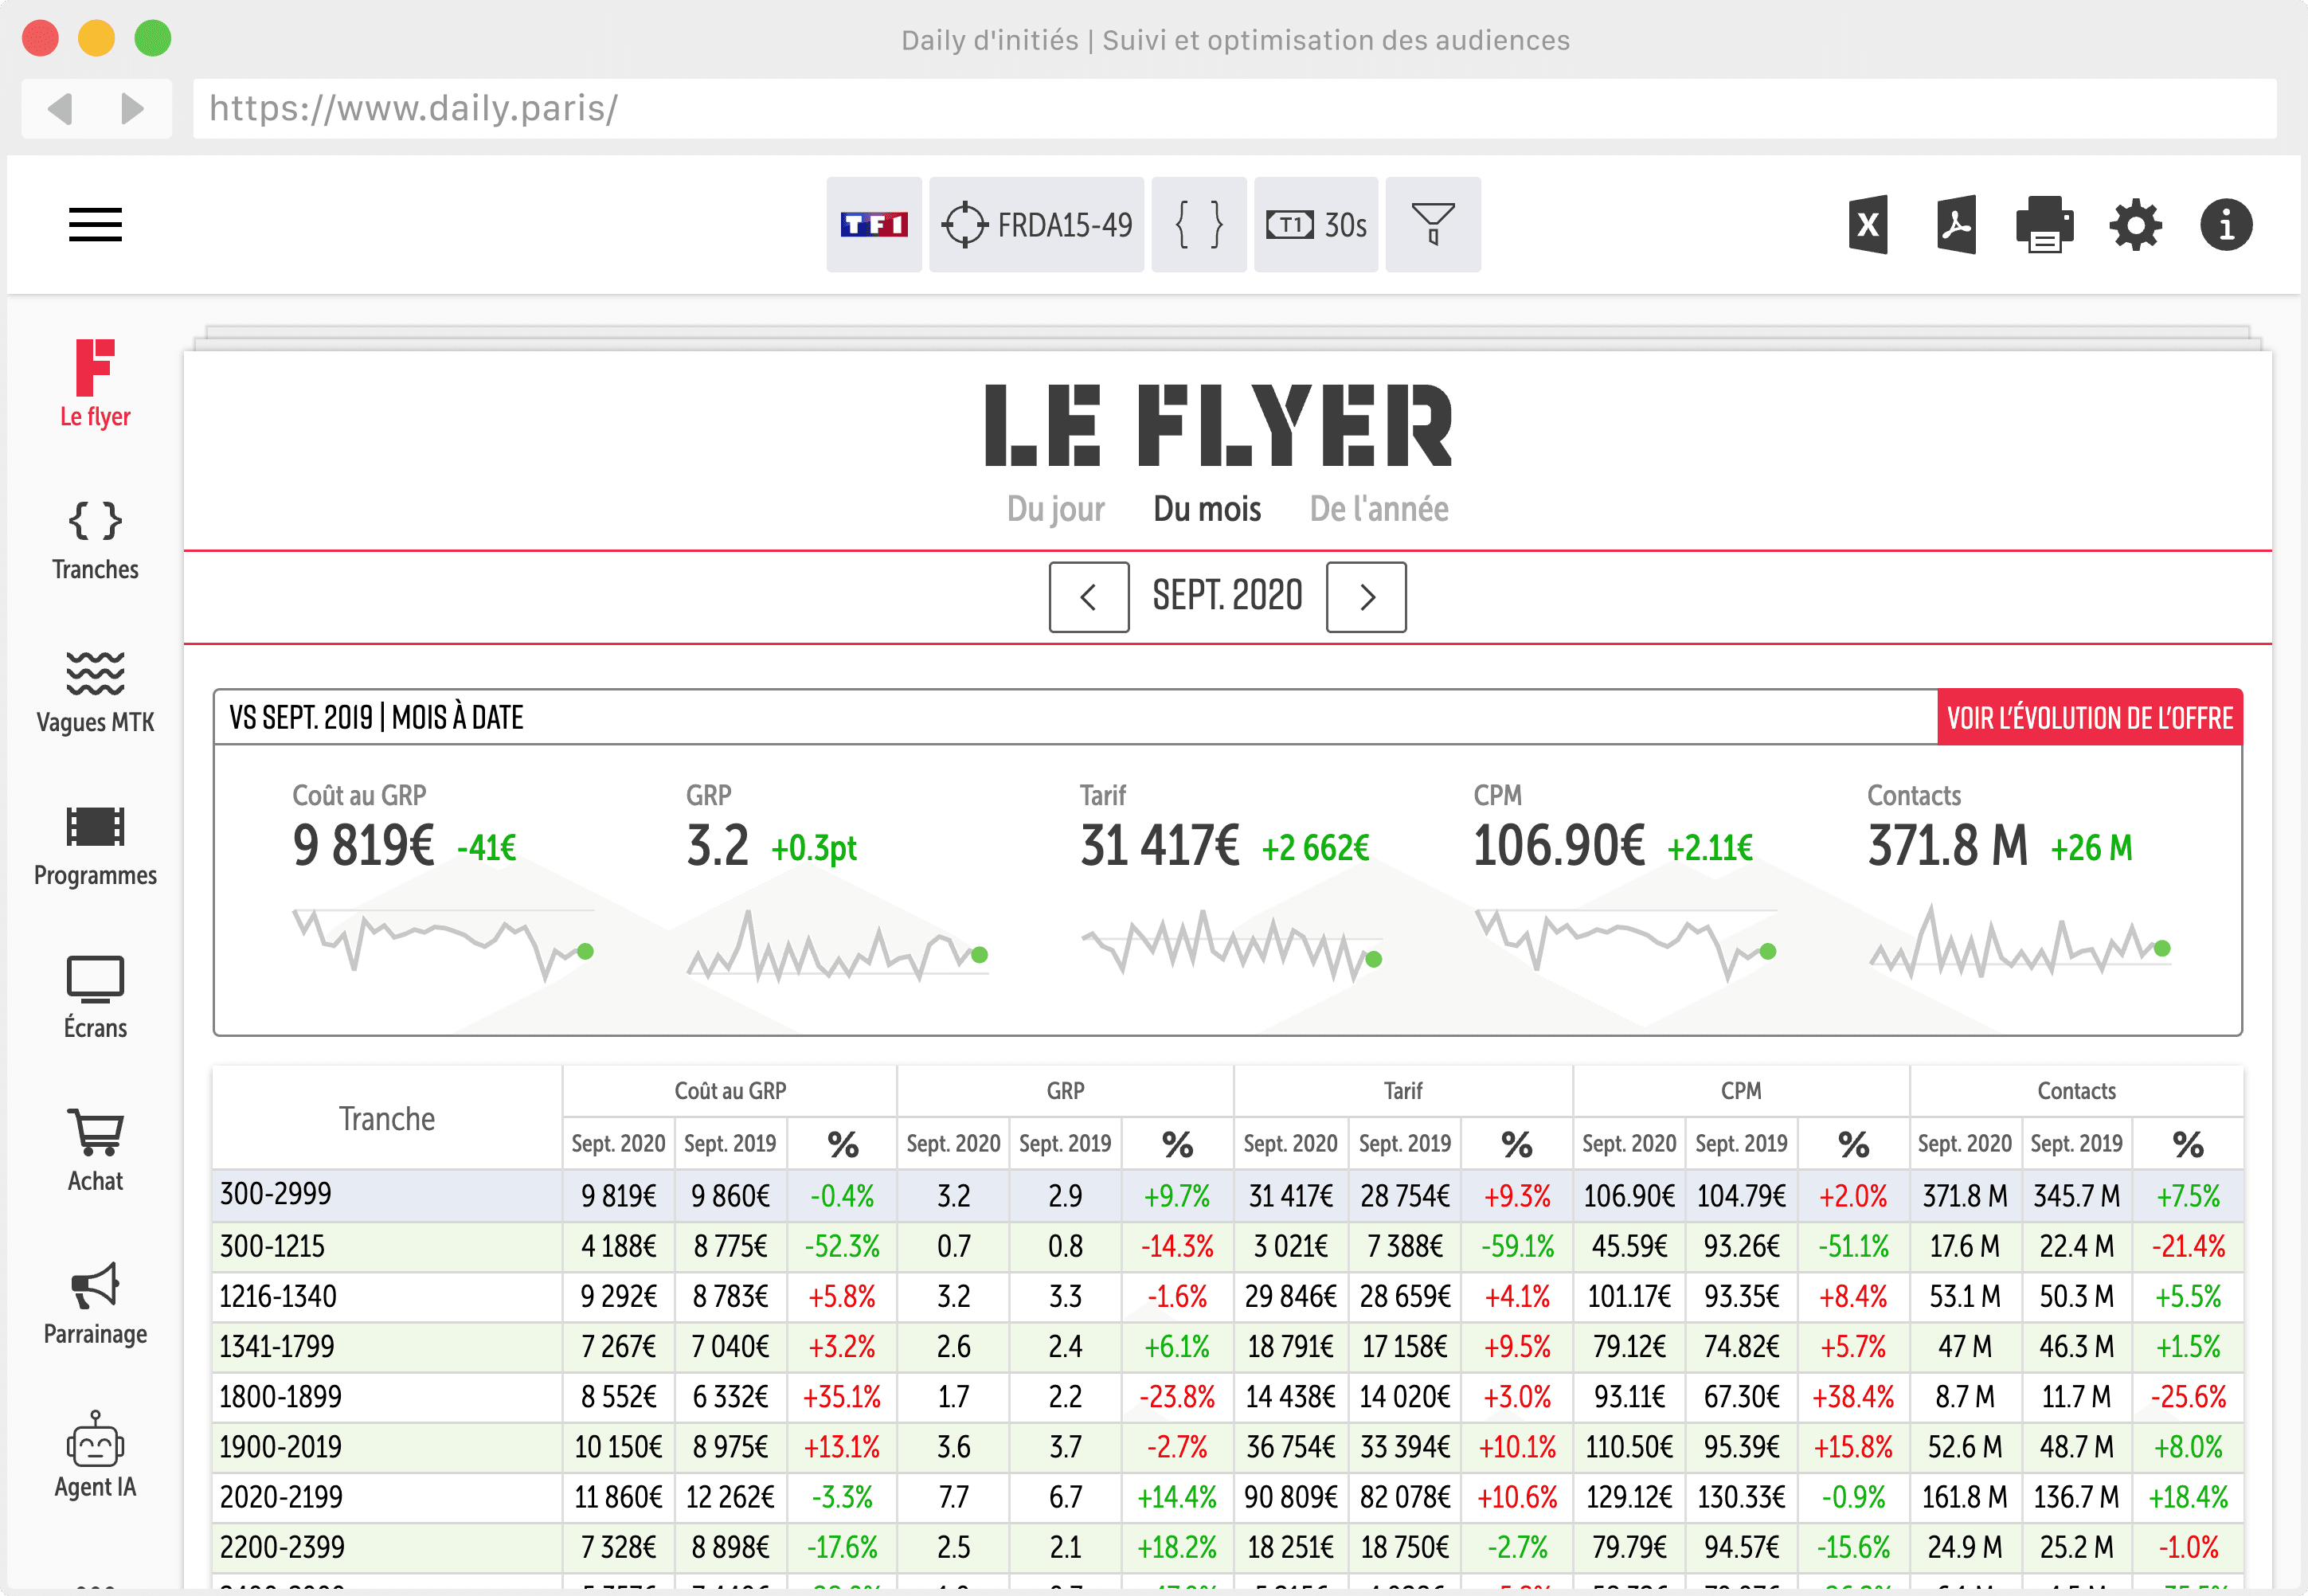This screenshot has height=1596, width=2308.
Task: Click the 371.8 M Contacts summary value
Action: coord(1947,846)
